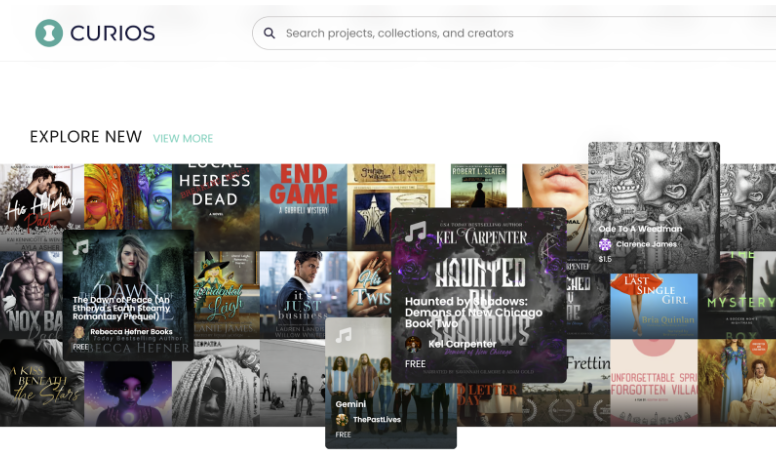The height and width of the screenshot is (470, 780).
Task: Open ThePastLives creator name
Action: coord(377,420)
